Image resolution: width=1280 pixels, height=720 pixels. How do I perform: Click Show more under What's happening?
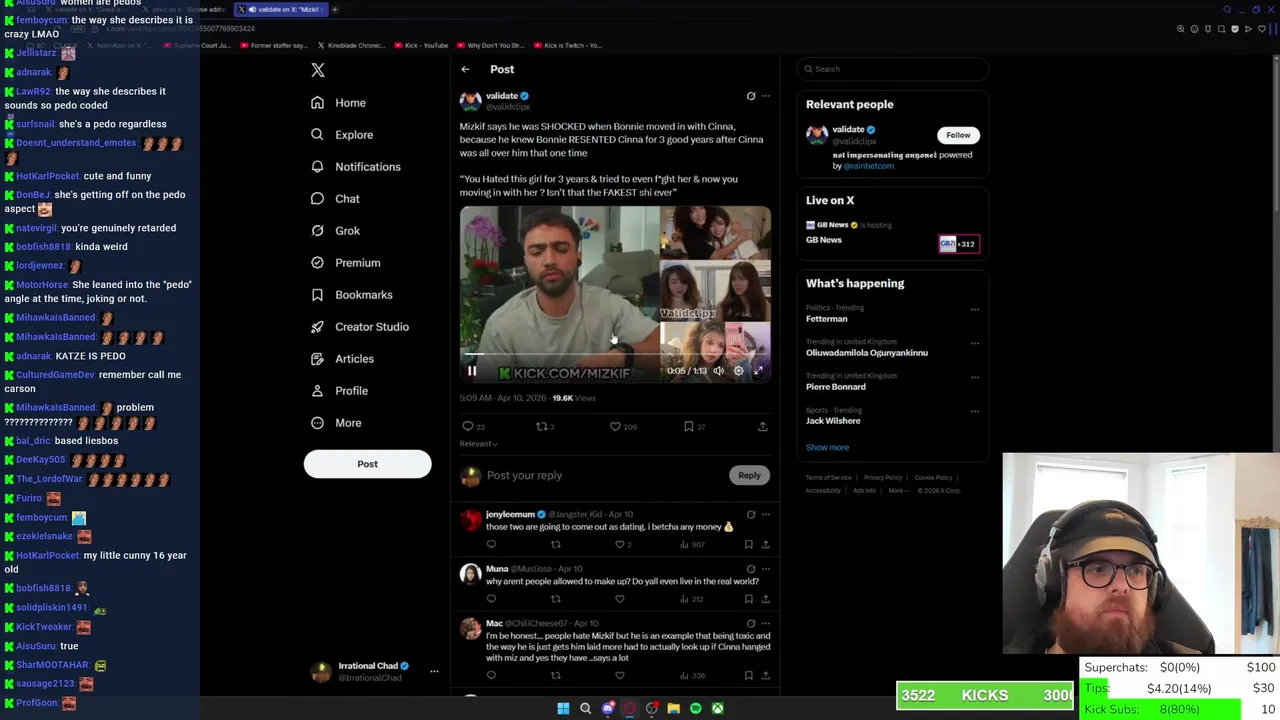tap(827, 448)
